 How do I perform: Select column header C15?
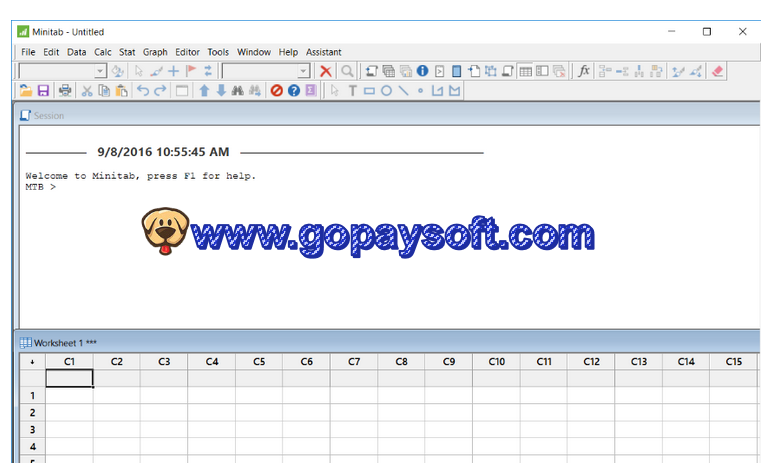point(734,362)
